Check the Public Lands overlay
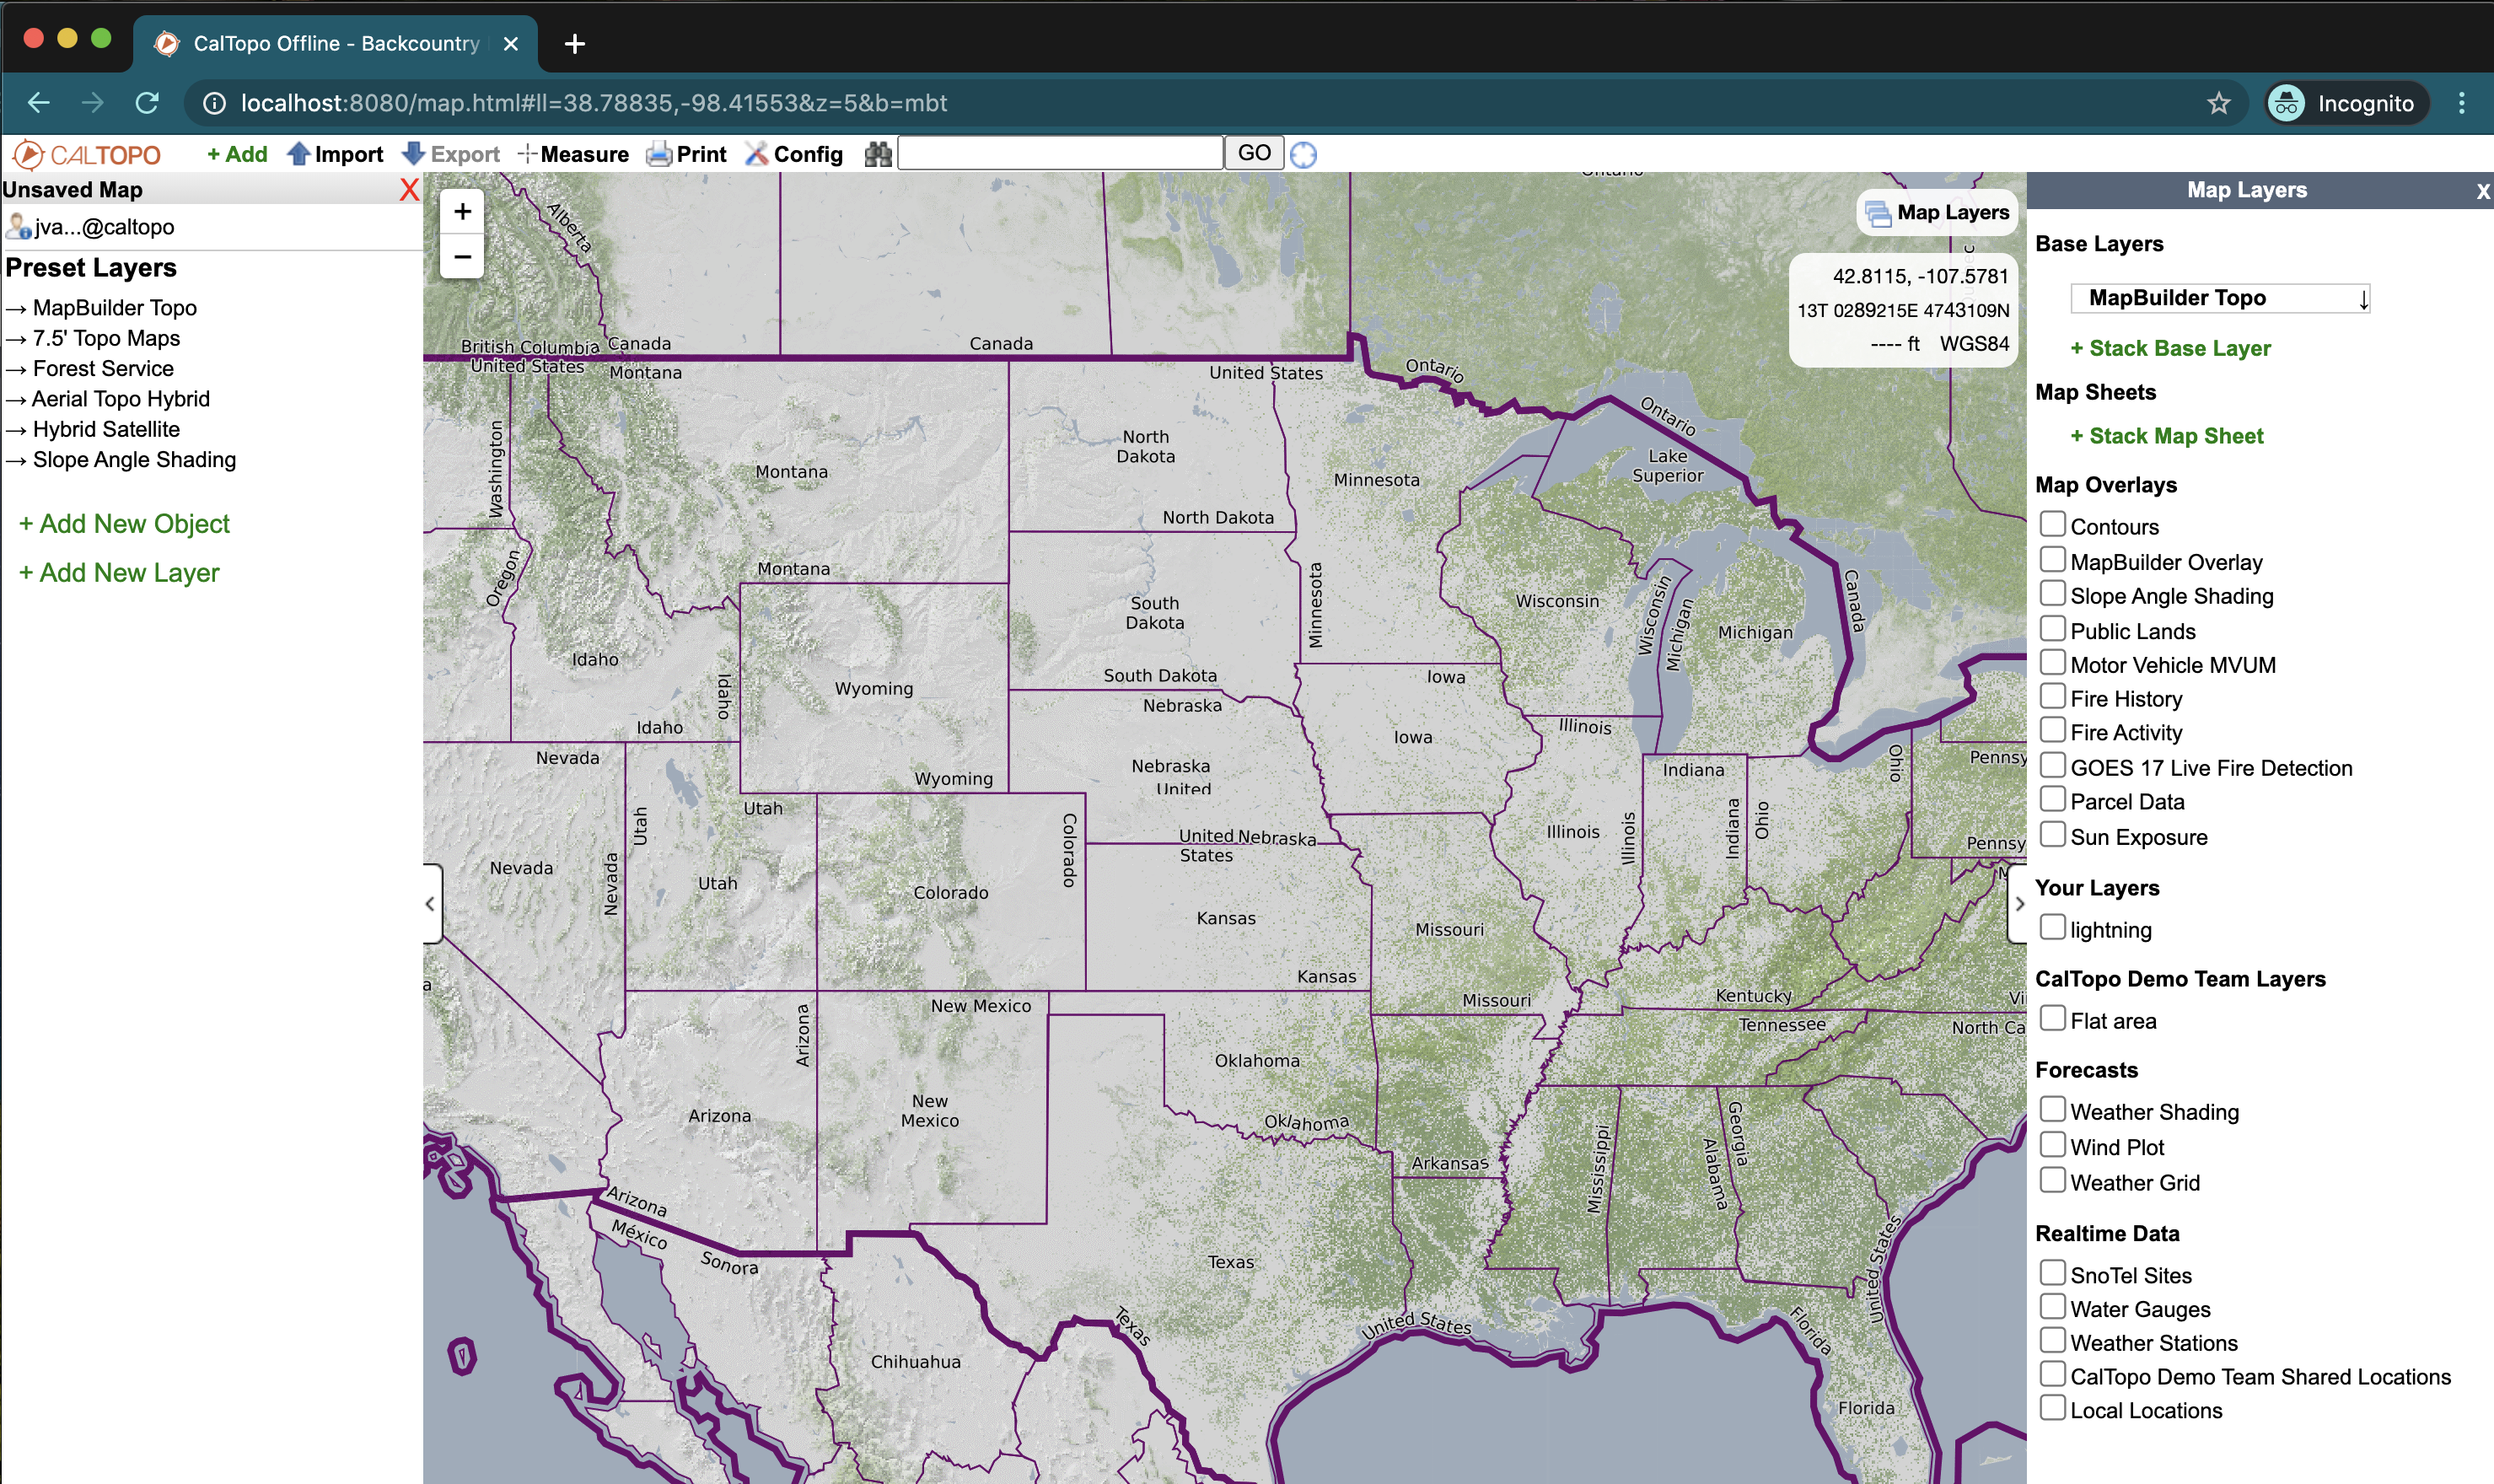This screenshot has width=2494, height=1484. pyautogui.click(x=2052, y=628)
